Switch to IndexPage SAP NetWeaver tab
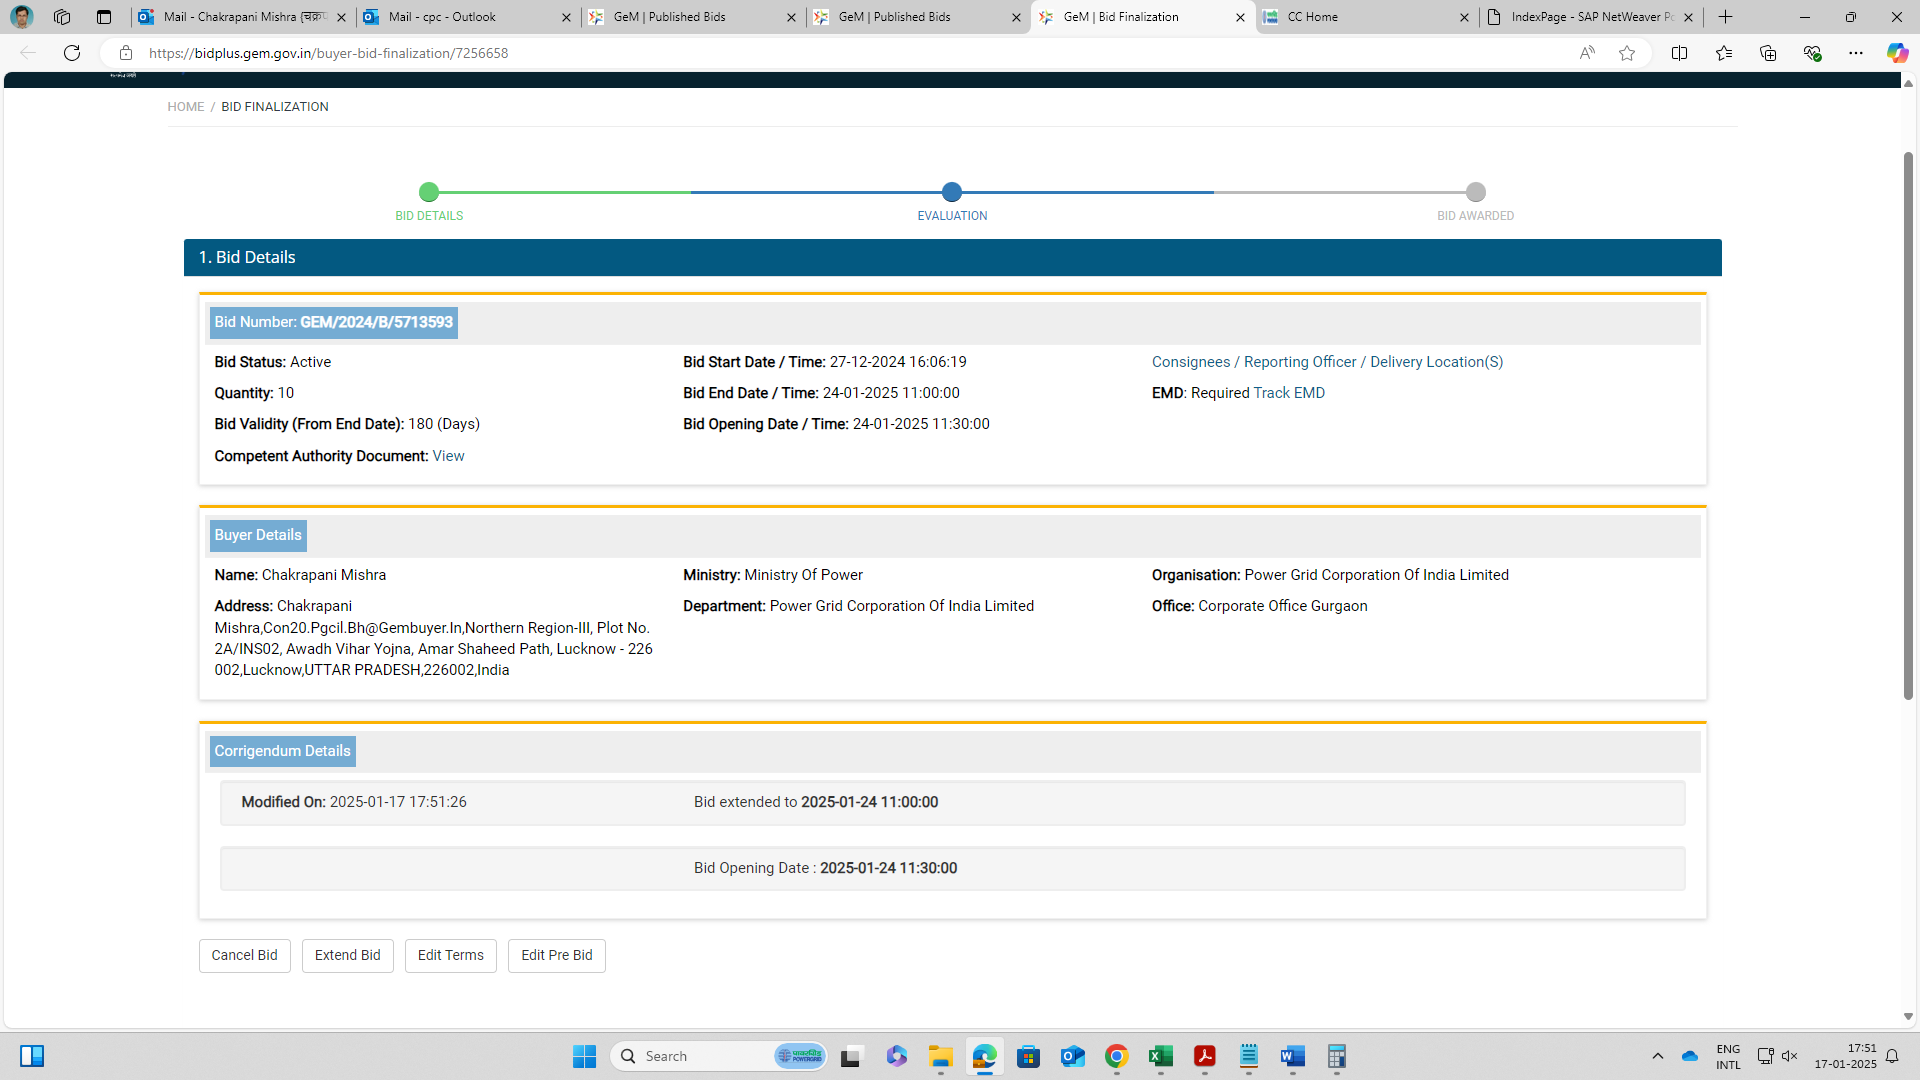The image size is (1920, 1080). point(1591,17)
